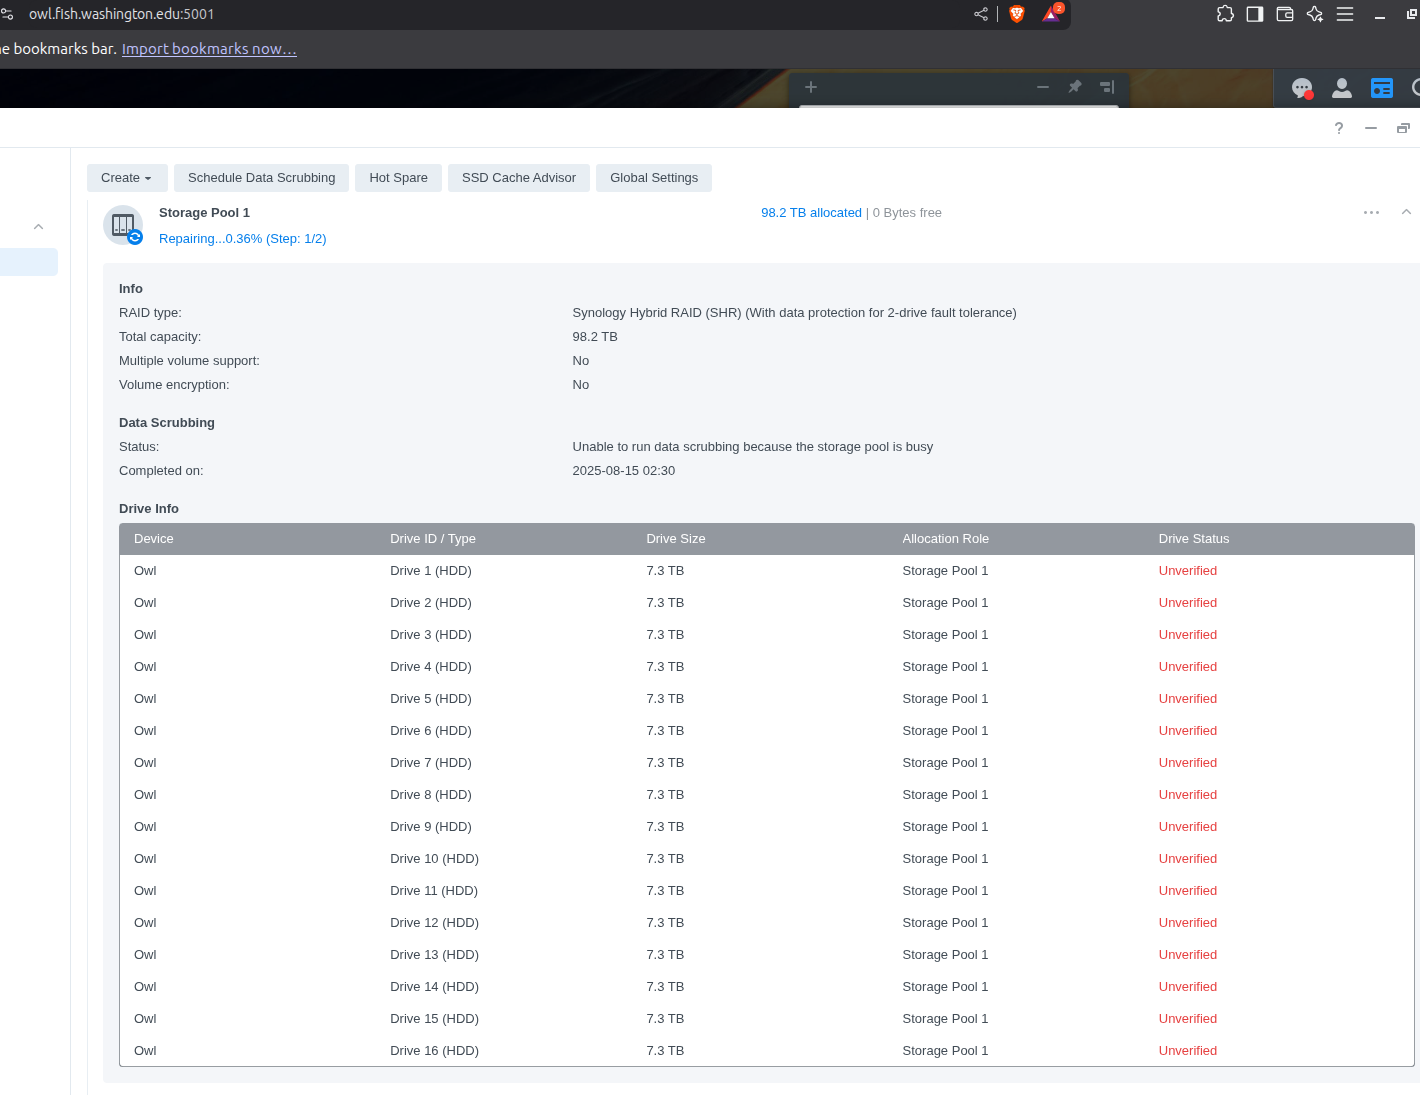This screenshot has width=1420, height=1095.
Task: Open Storage Manager help question mark
Action: (x=1339, y=128)
